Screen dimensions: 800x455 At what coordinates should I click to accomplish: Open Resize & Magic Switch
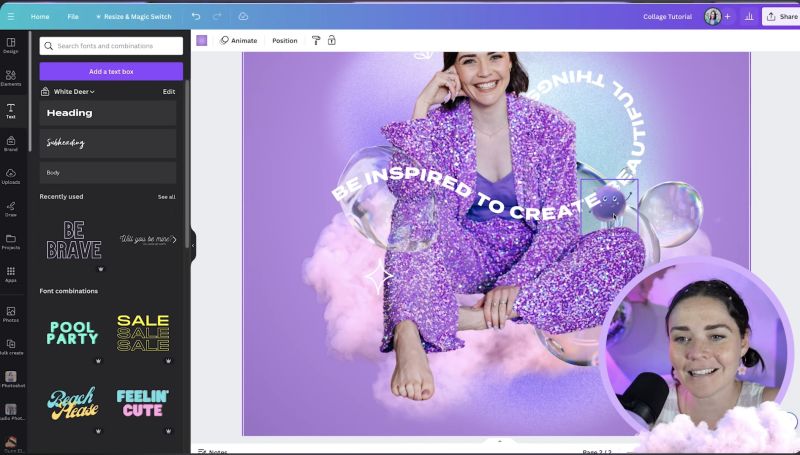coord(134,16)
